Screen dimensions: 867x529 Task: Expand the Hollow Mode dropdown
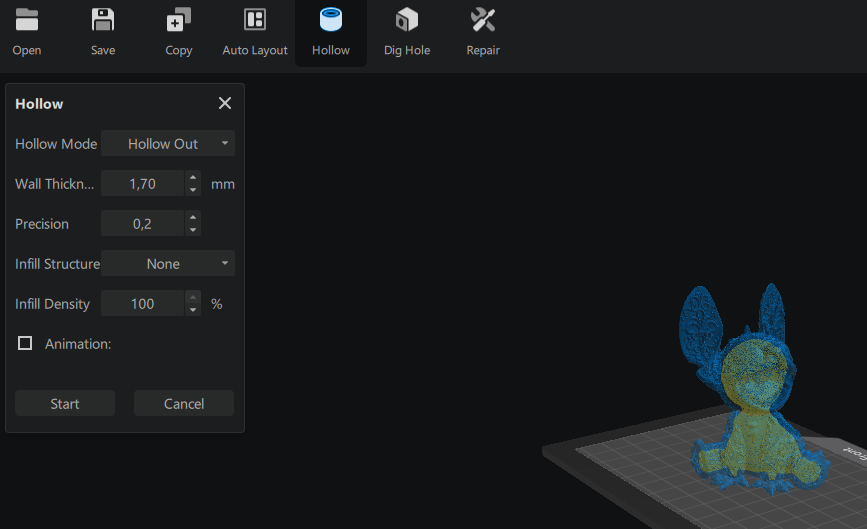coord(168,144)
